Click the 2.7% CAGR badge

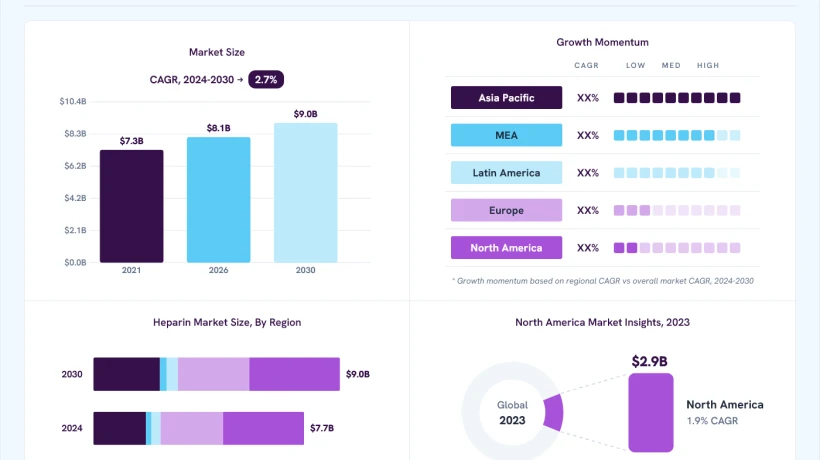click(x=266, y=79)
